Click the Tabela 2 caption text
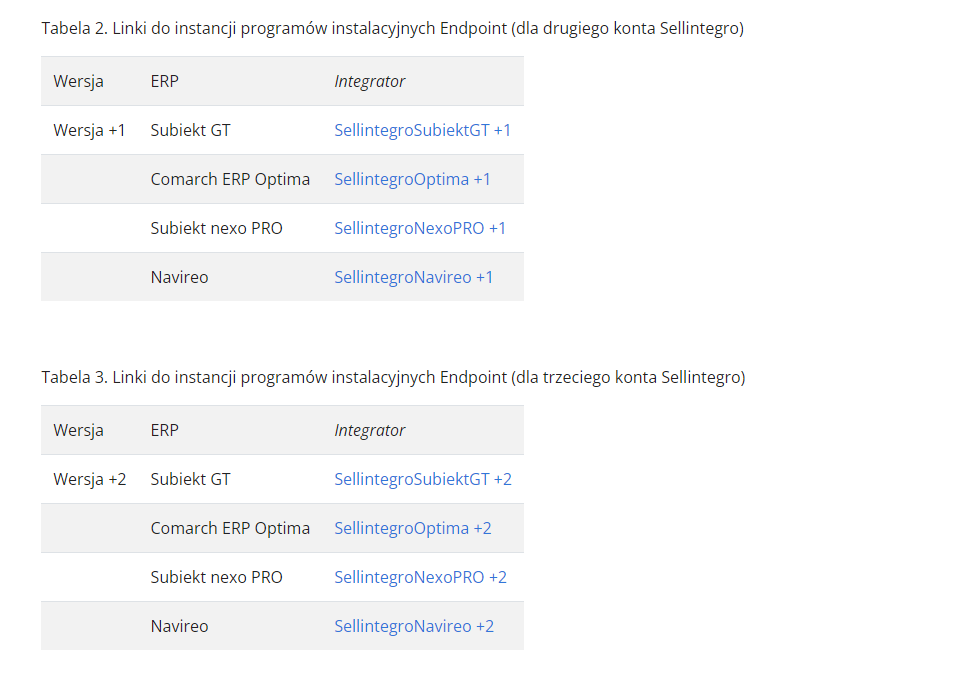 [393, 28]
